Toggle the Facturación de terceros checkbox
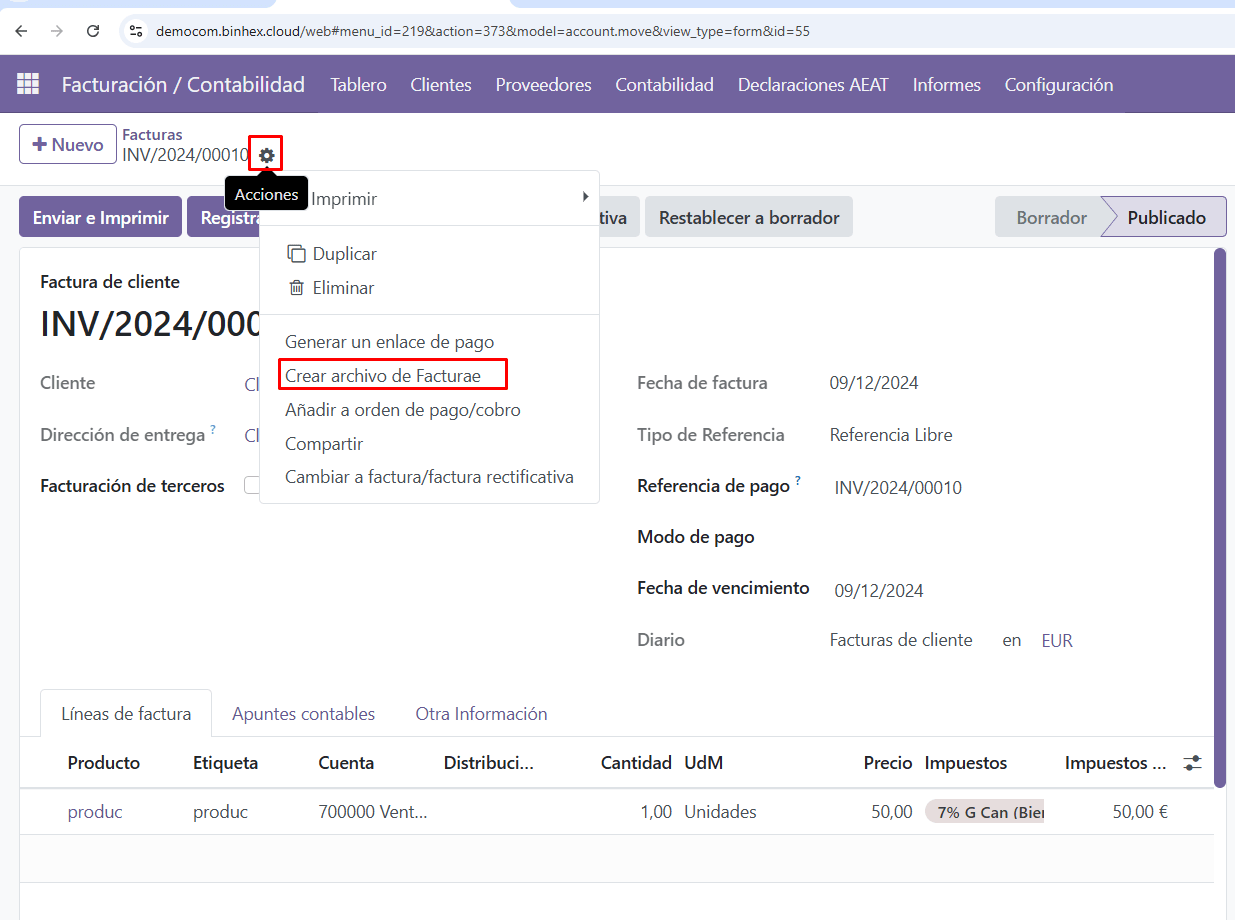 pos(252,486)
